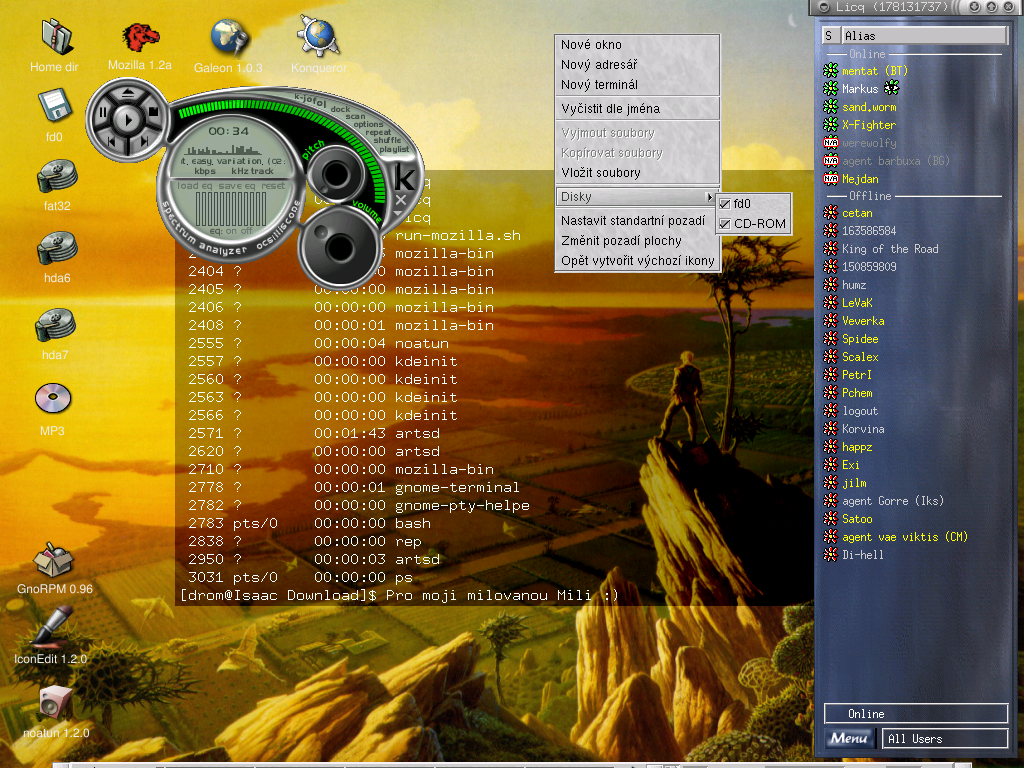This screenshot has height=768, width=1024.
Task: Click the Licq Menu button
Action: (850, 739)
